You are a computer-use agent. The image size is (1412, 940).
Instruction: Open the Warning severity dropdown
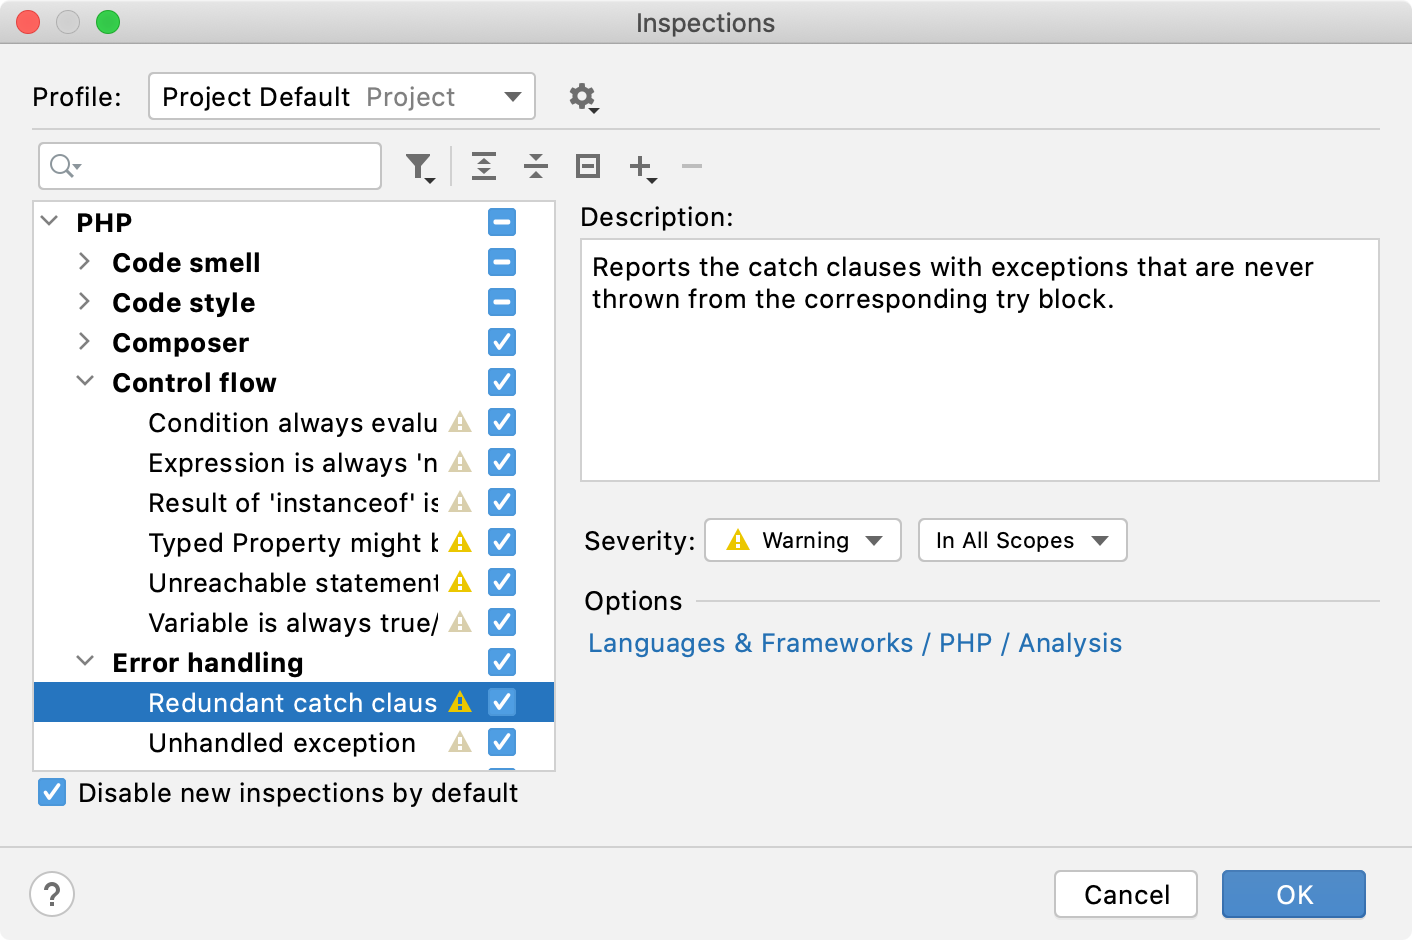803,540
